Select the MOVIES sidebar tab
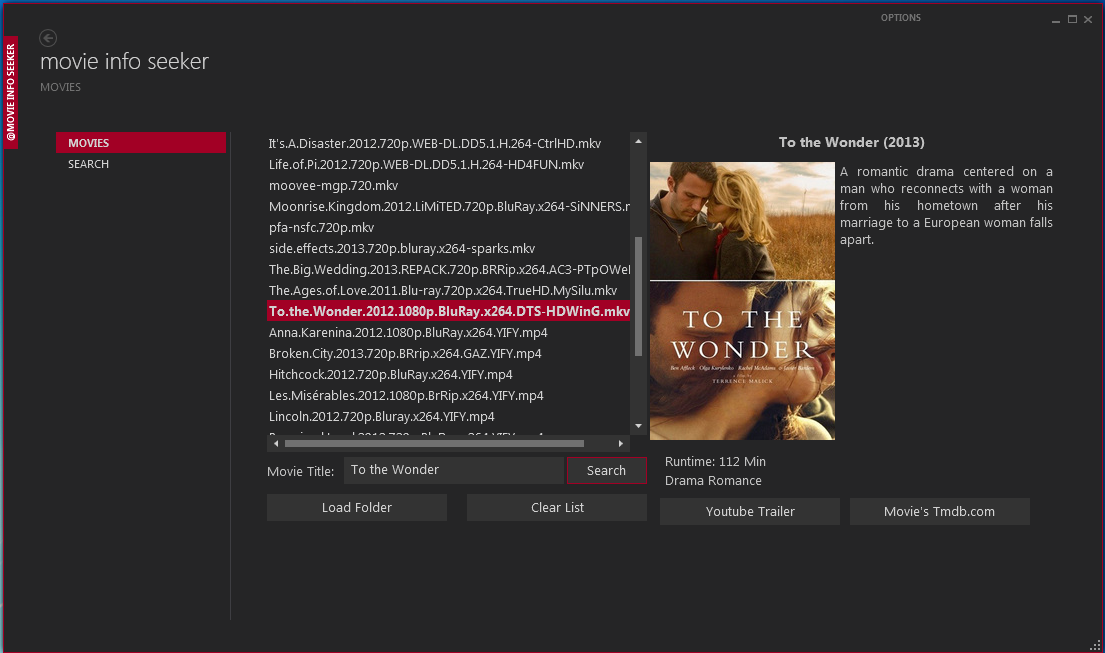1105x653 pixels. pyautogui.click(x=141, y=142)
